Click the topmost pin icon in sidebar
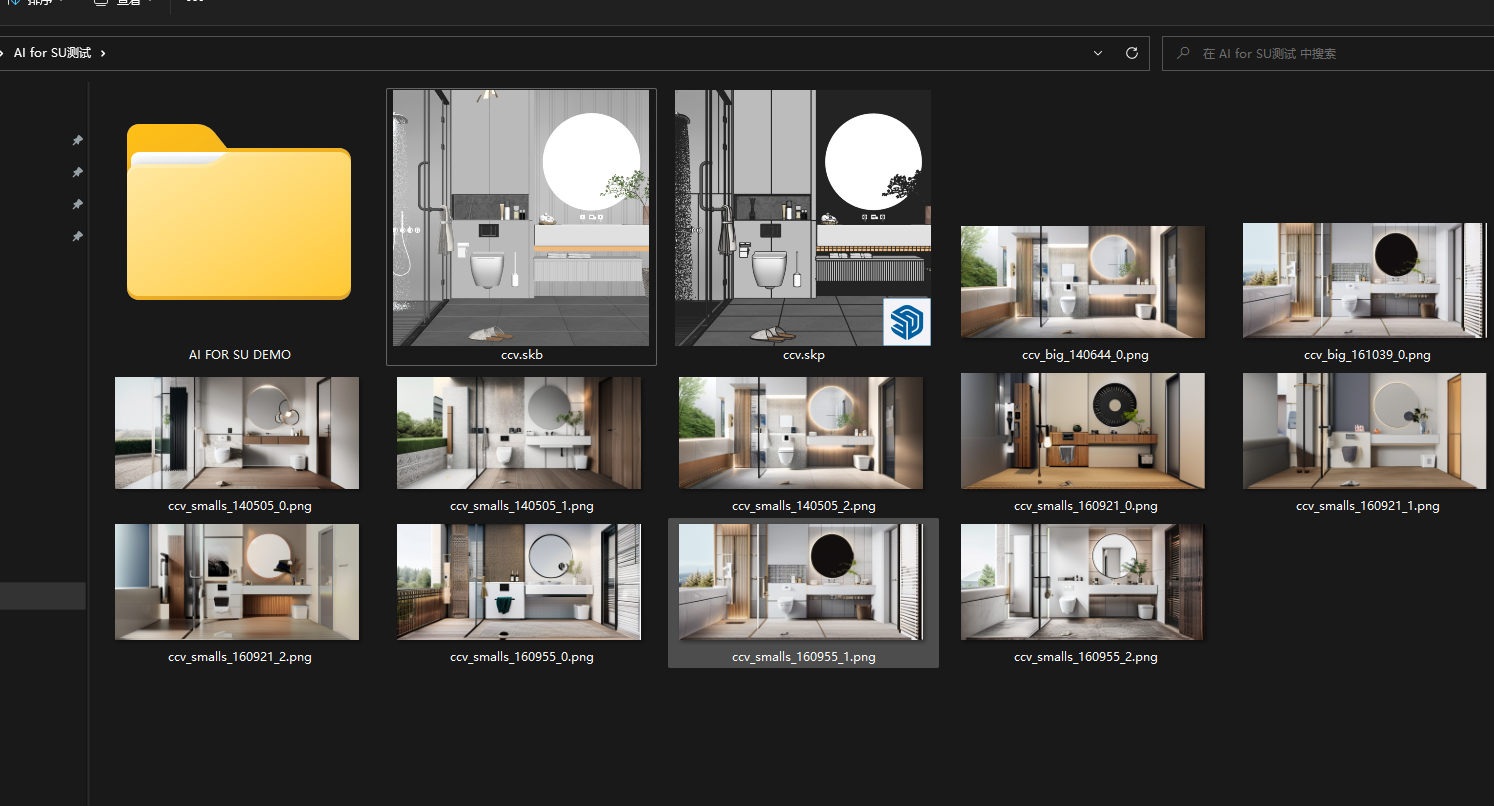The width and height of the screenshot is (1494, 806). tap(77, 141)
